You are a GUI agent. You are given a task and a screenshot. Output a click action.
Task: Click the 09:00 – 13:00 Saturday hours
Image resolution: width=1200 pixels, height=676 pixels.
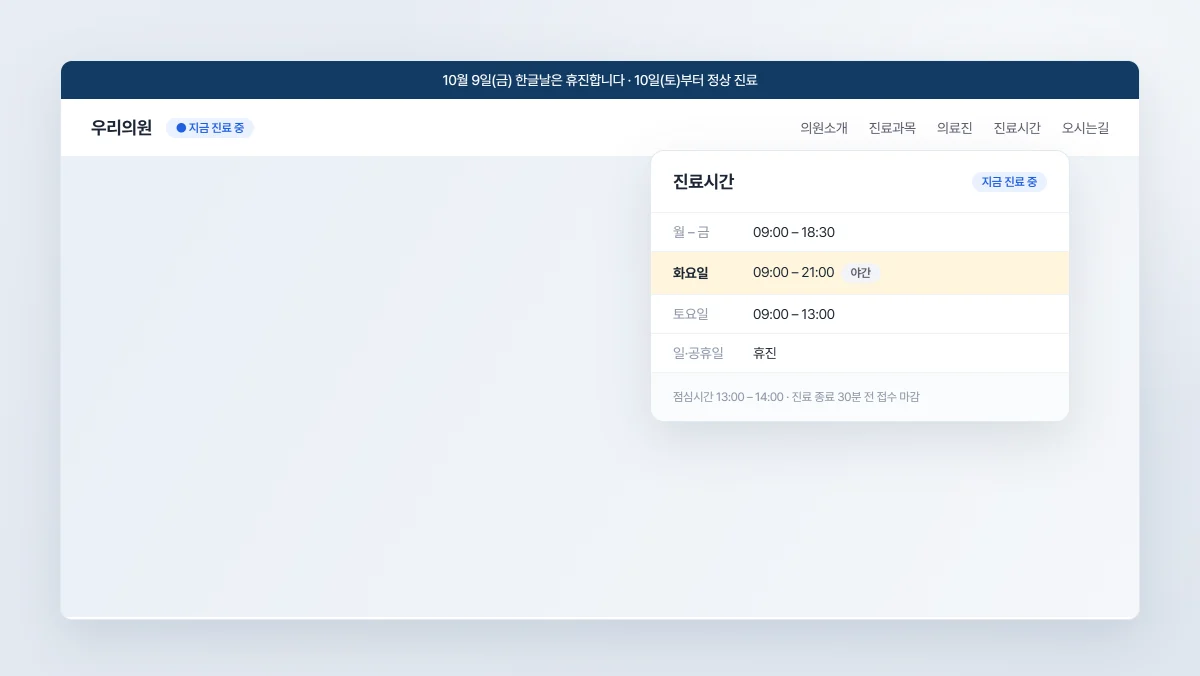click(794, 314)
